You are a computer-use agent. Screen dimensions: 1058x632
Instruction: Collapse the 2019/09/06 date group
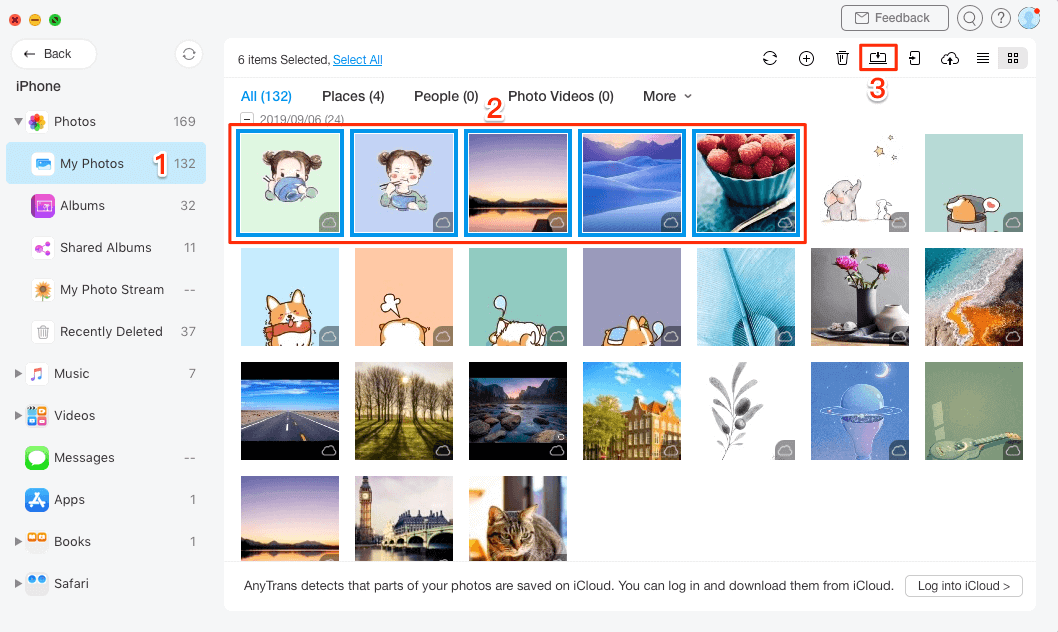pos(247,119)
